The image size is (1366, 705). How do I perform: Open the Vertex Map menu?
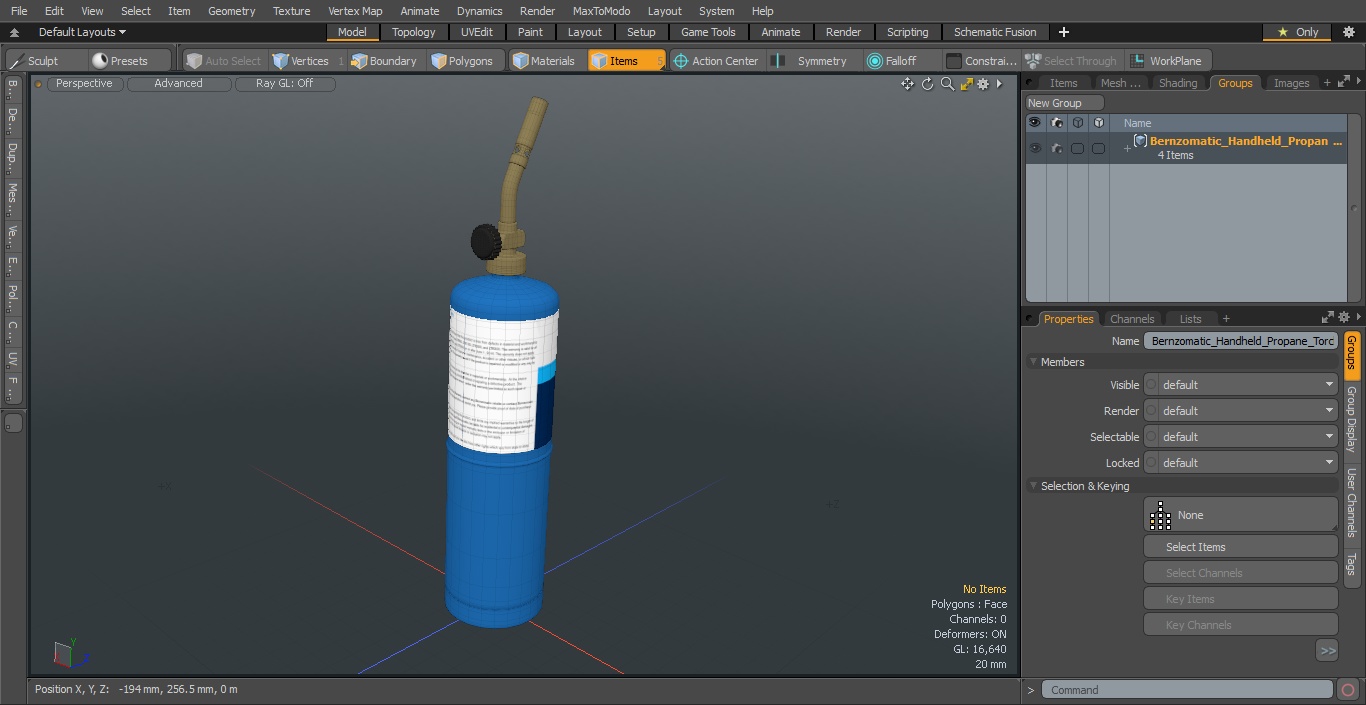coord(355,11)
